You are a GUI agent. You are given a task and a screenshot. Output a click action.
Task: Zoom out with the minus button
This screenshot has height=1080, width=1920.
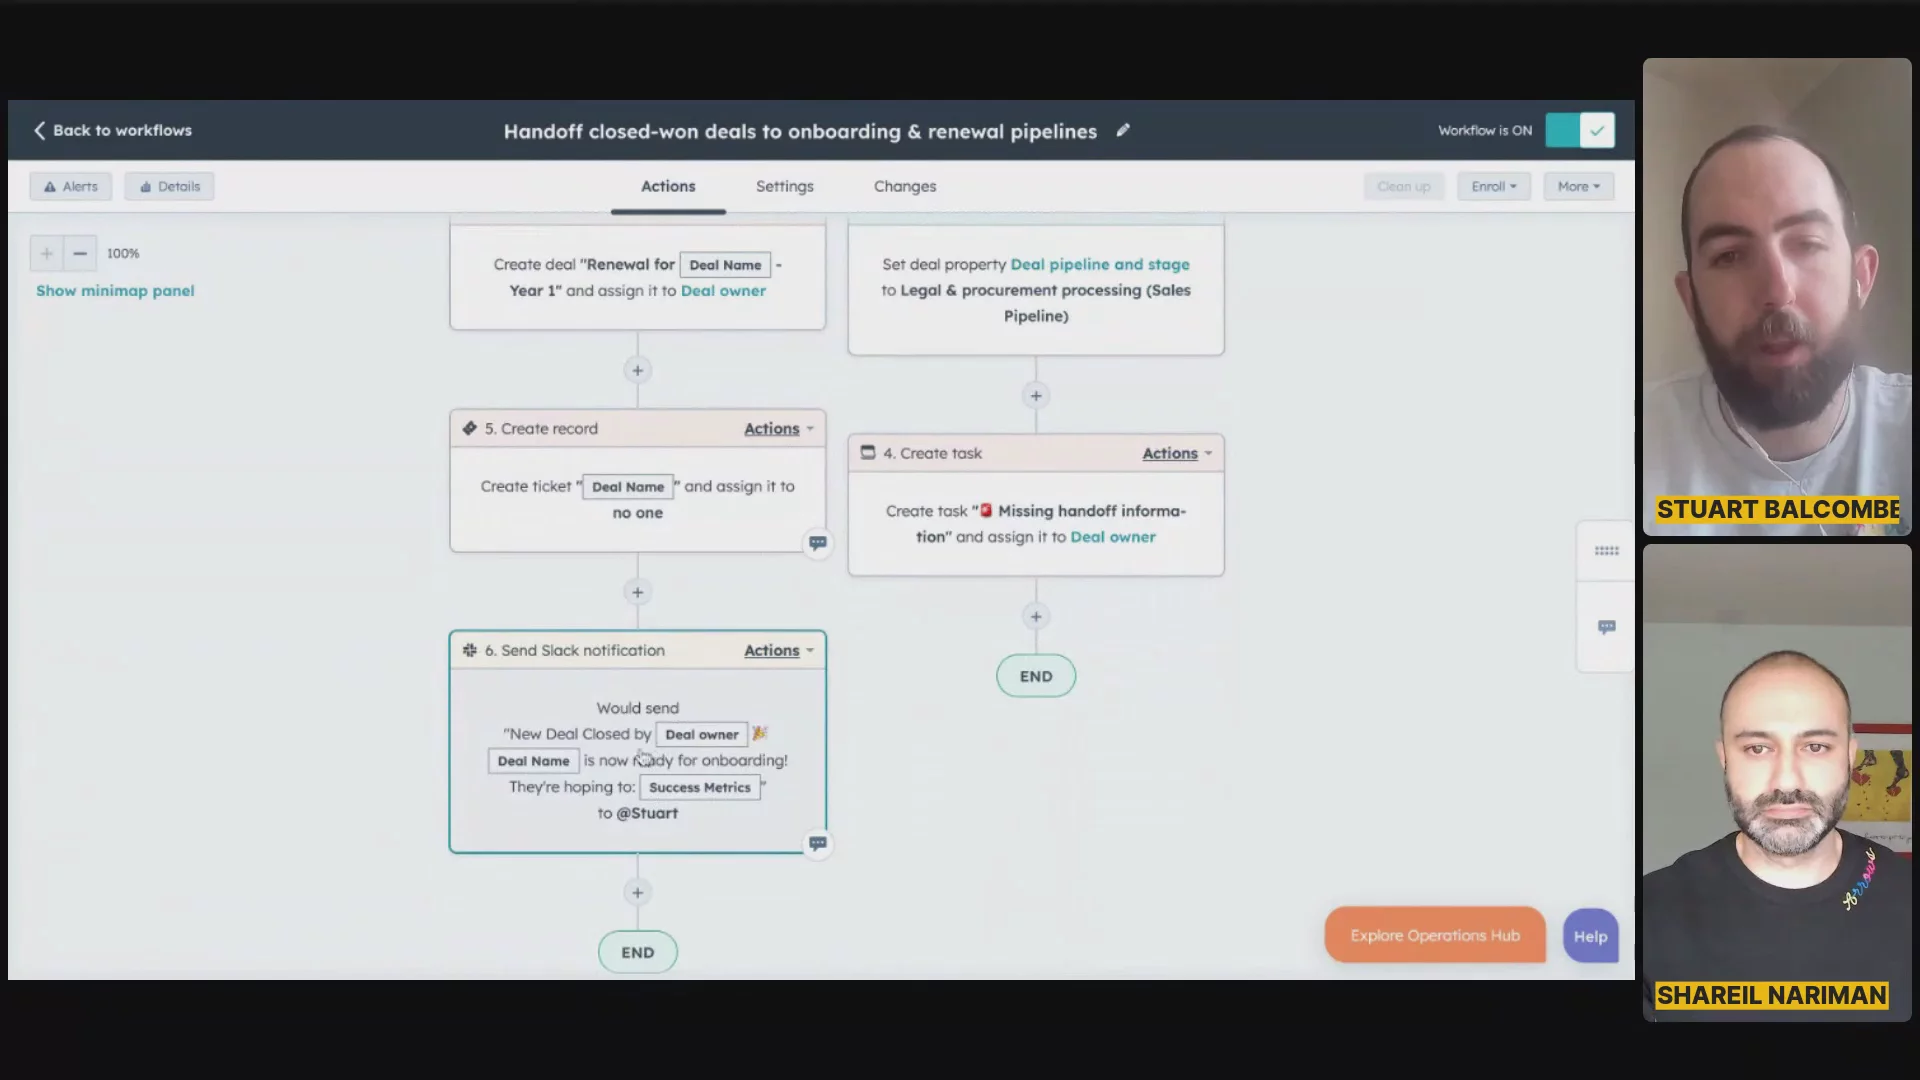coord(80,254)
